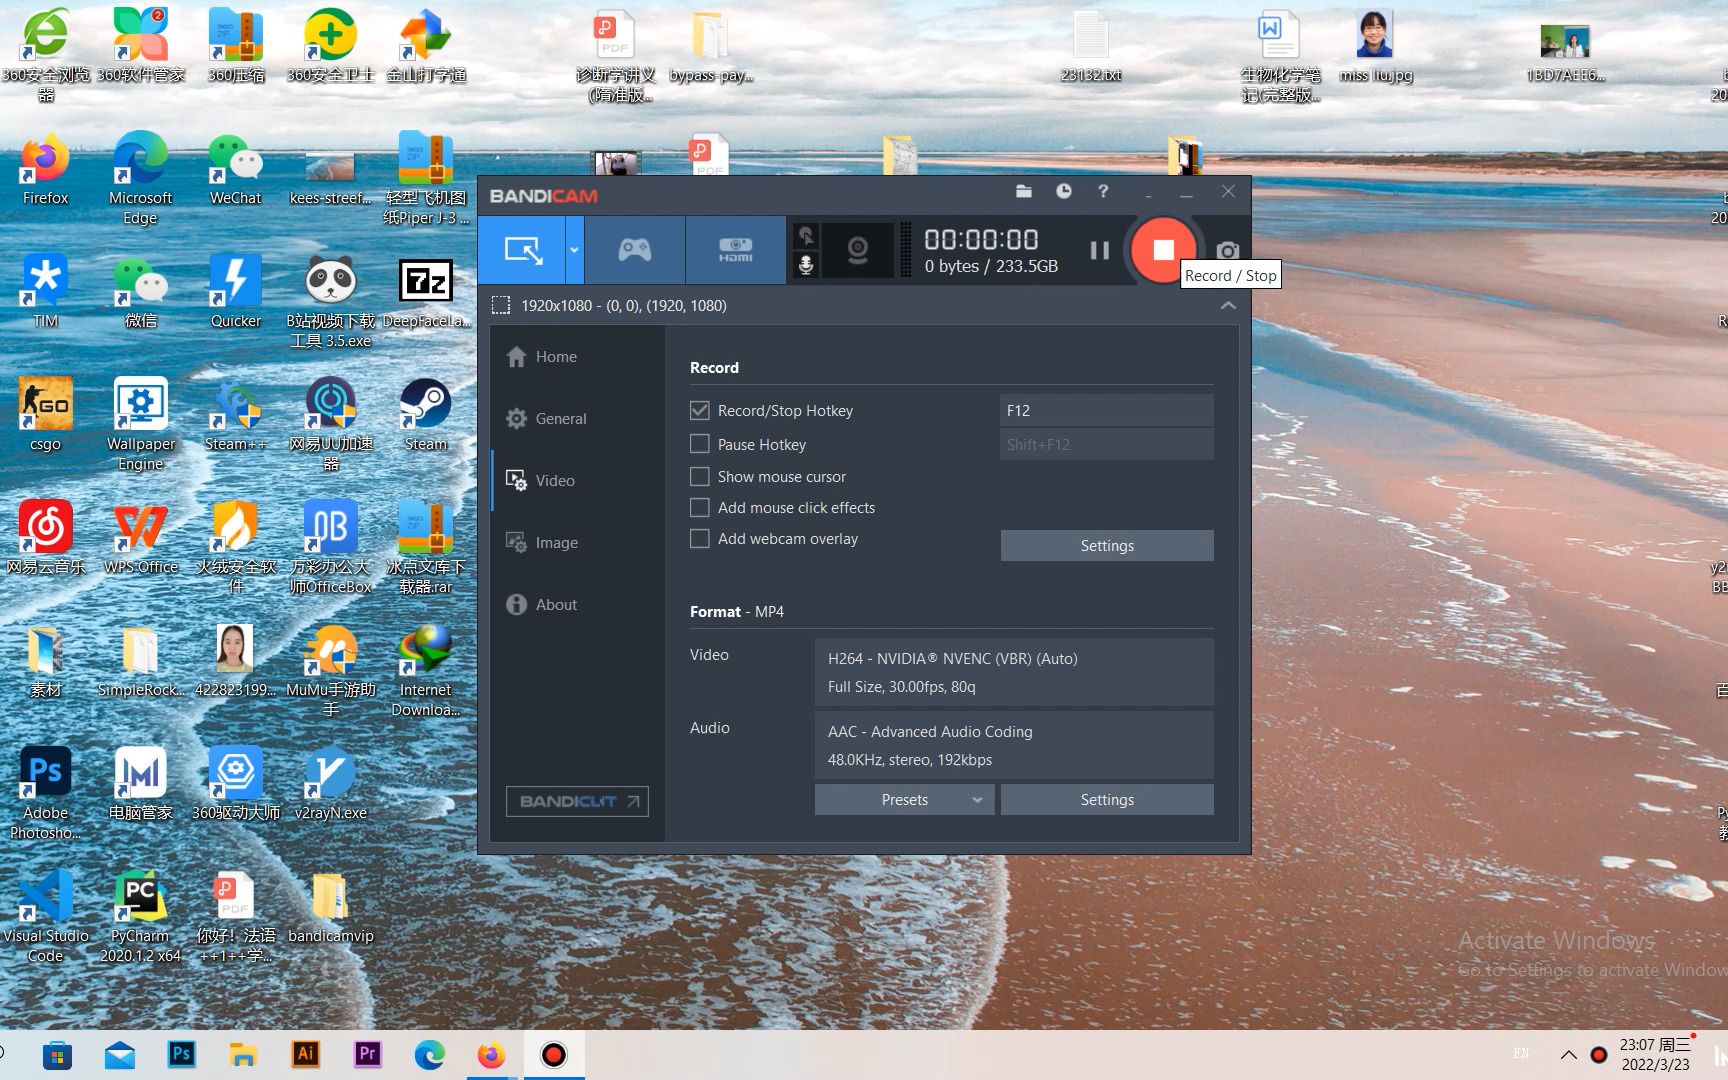Open screen recording mode dropdown arrow

[x=574, y=250]
